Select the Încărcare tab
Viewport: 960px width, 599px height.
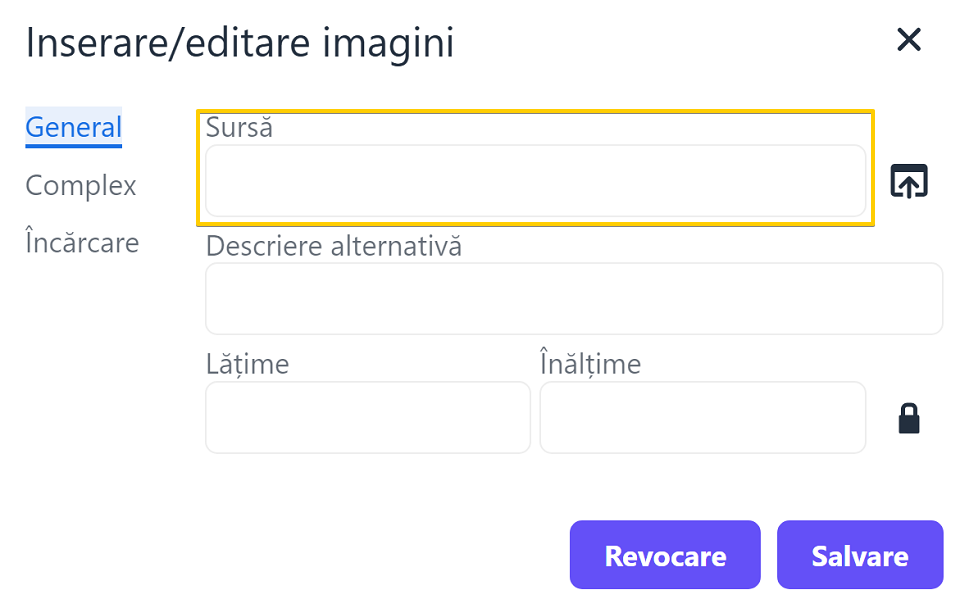[x=82, y=241]
